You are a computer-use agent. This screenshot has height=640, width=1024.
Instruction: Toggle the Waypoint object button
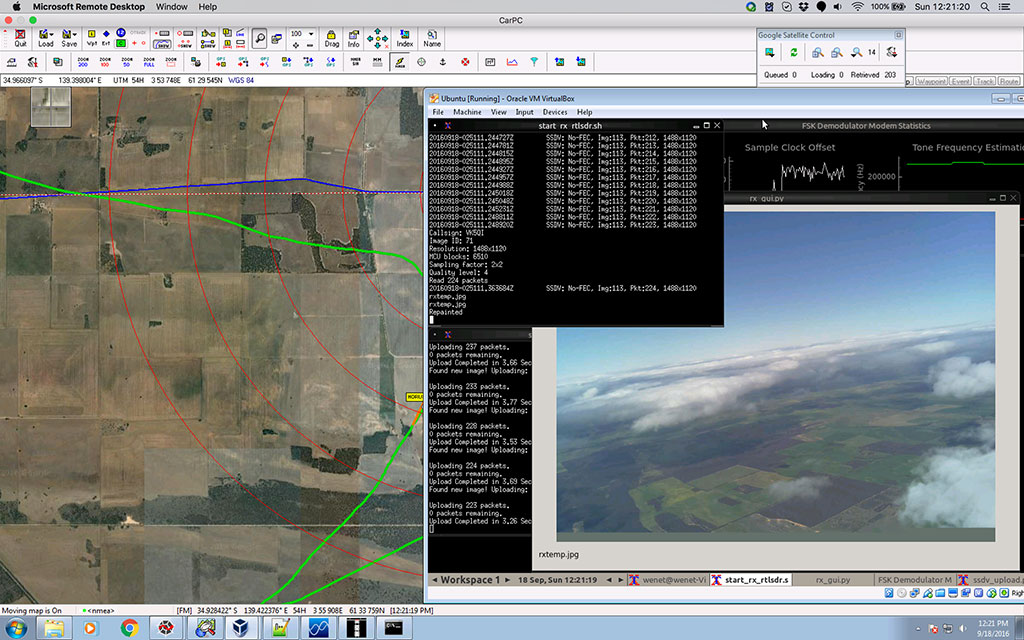(x=931, y=82)
